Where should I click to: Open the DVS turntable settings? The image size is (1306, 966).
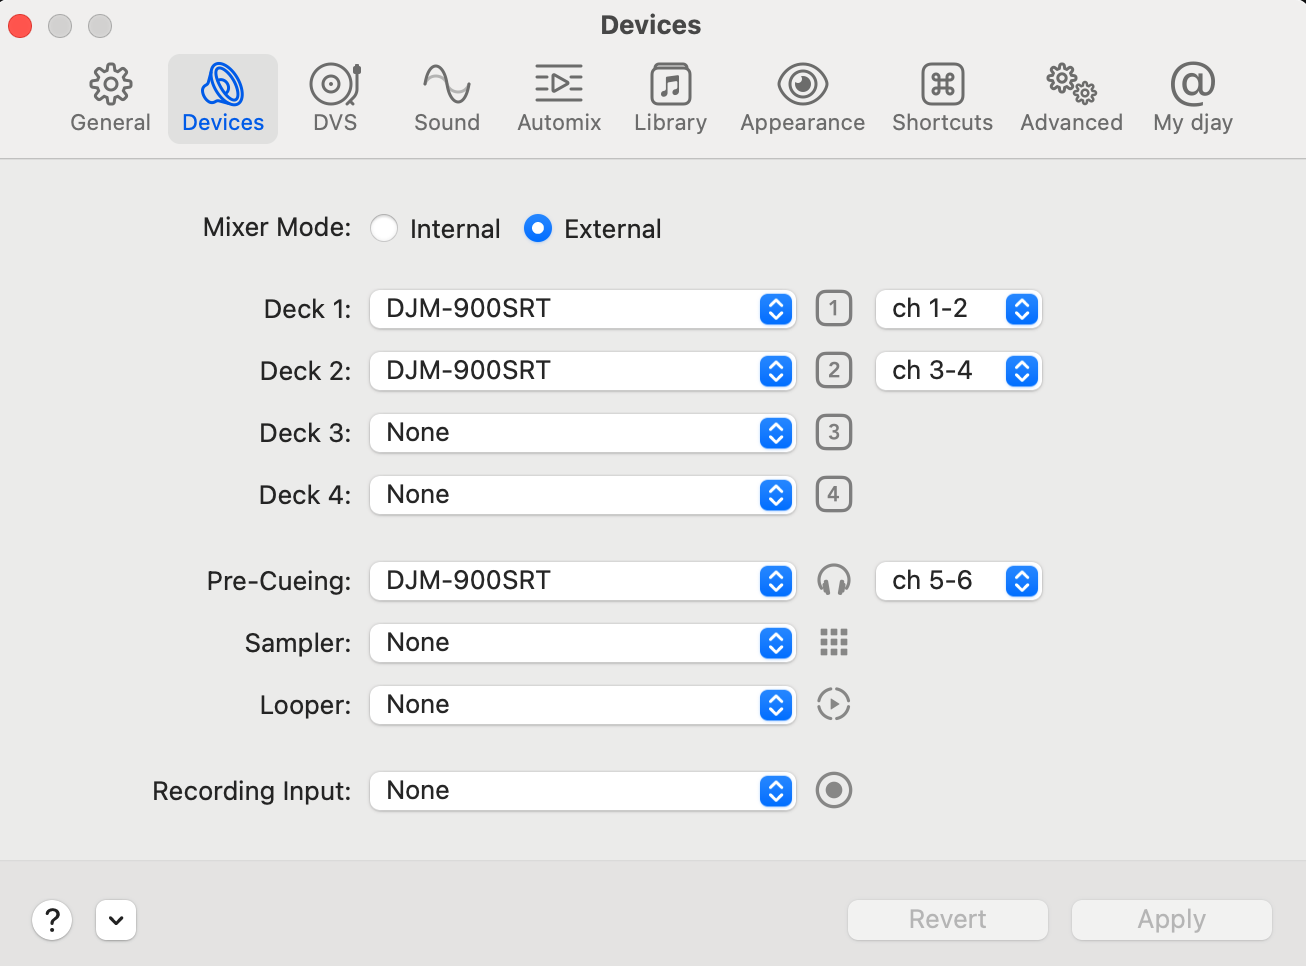click(334, 98)
